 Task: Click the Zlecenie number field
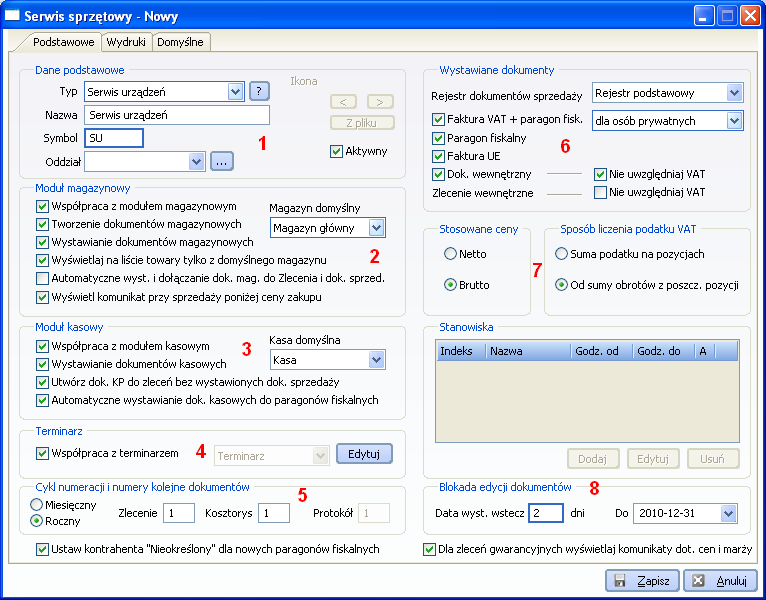coord(179,514)
